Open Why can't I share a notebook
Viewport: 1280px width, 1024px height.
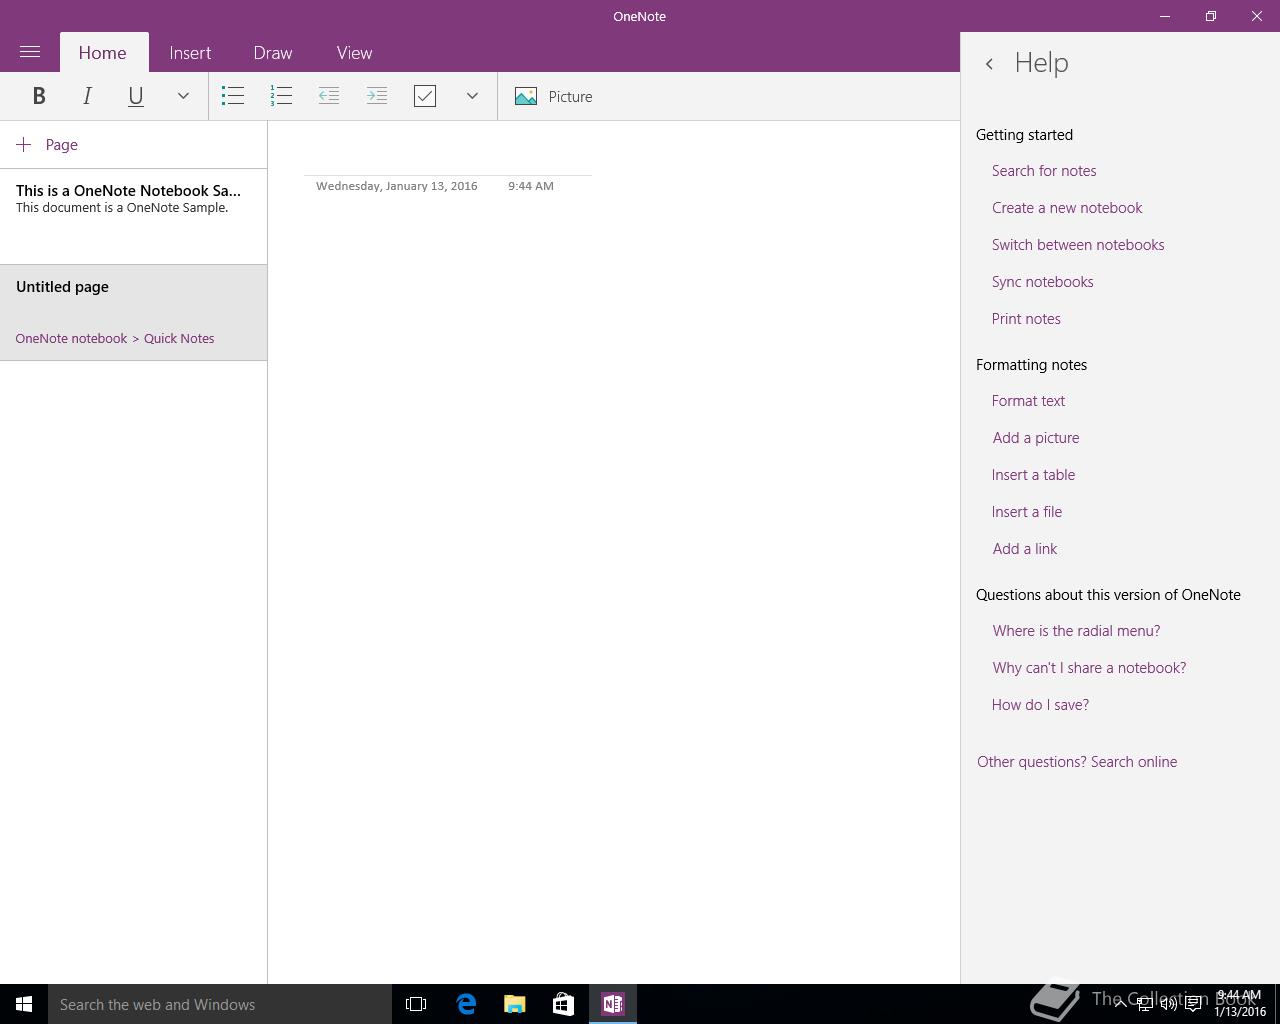tap(1089, 668)
